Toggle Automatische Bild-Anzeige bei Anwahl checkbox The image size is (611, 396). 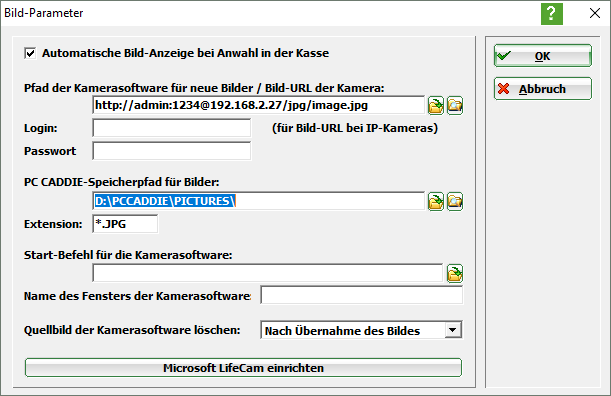(30, 53)
